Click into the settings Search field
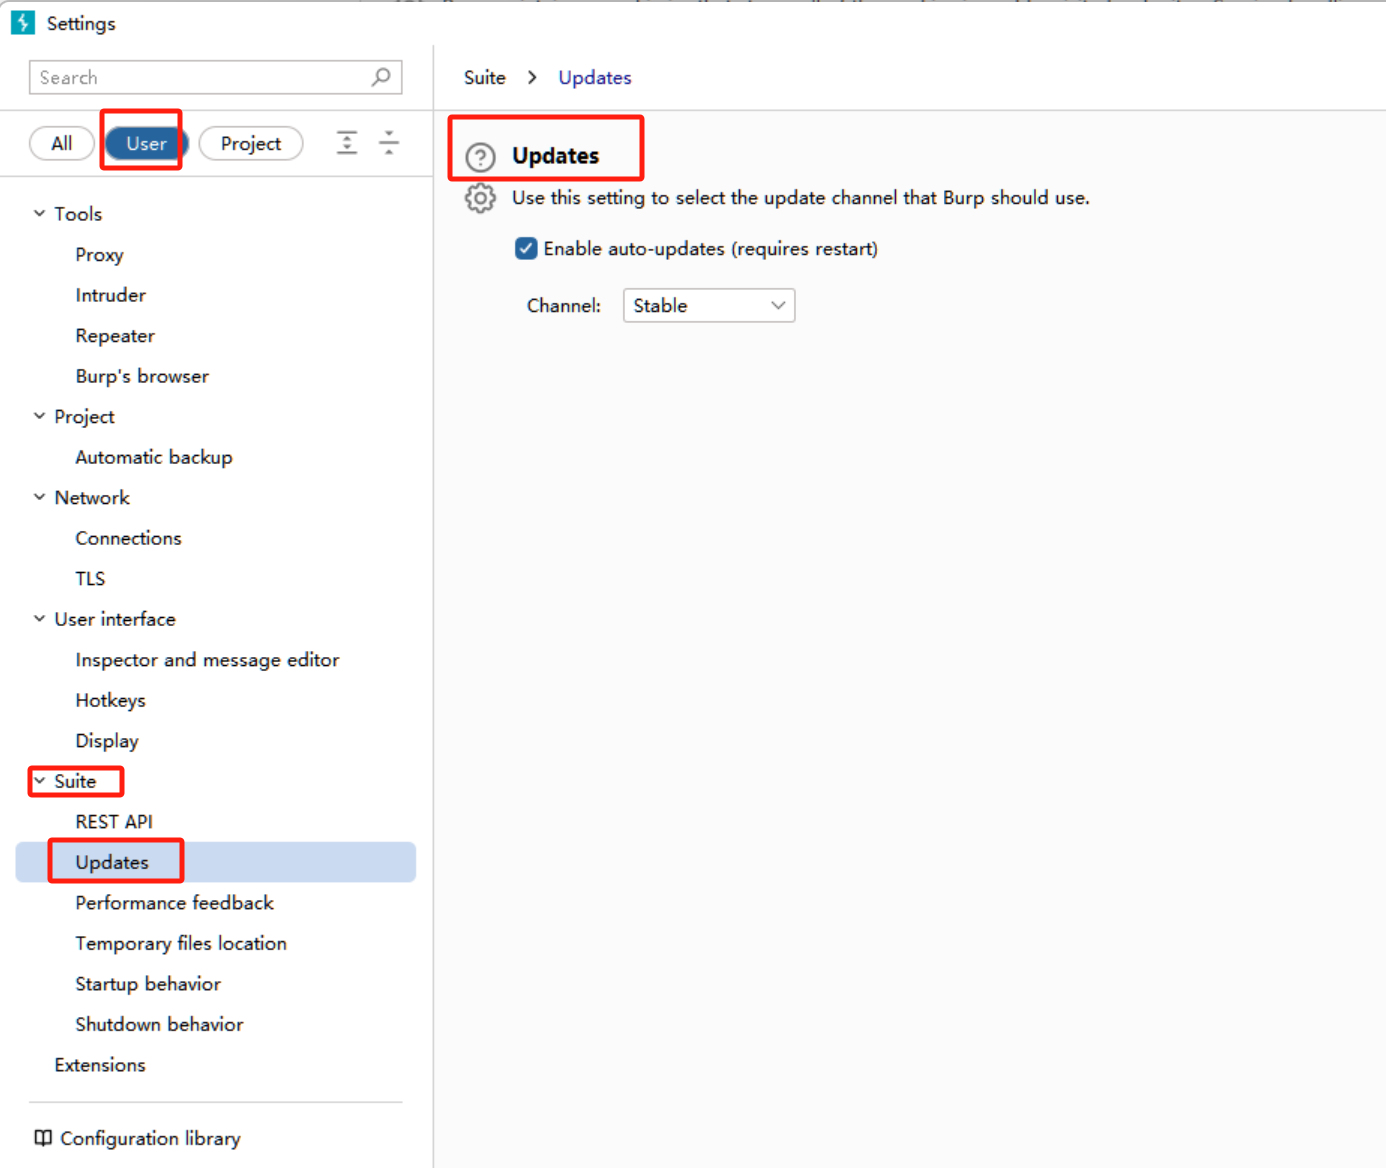 tap(200, 78)
